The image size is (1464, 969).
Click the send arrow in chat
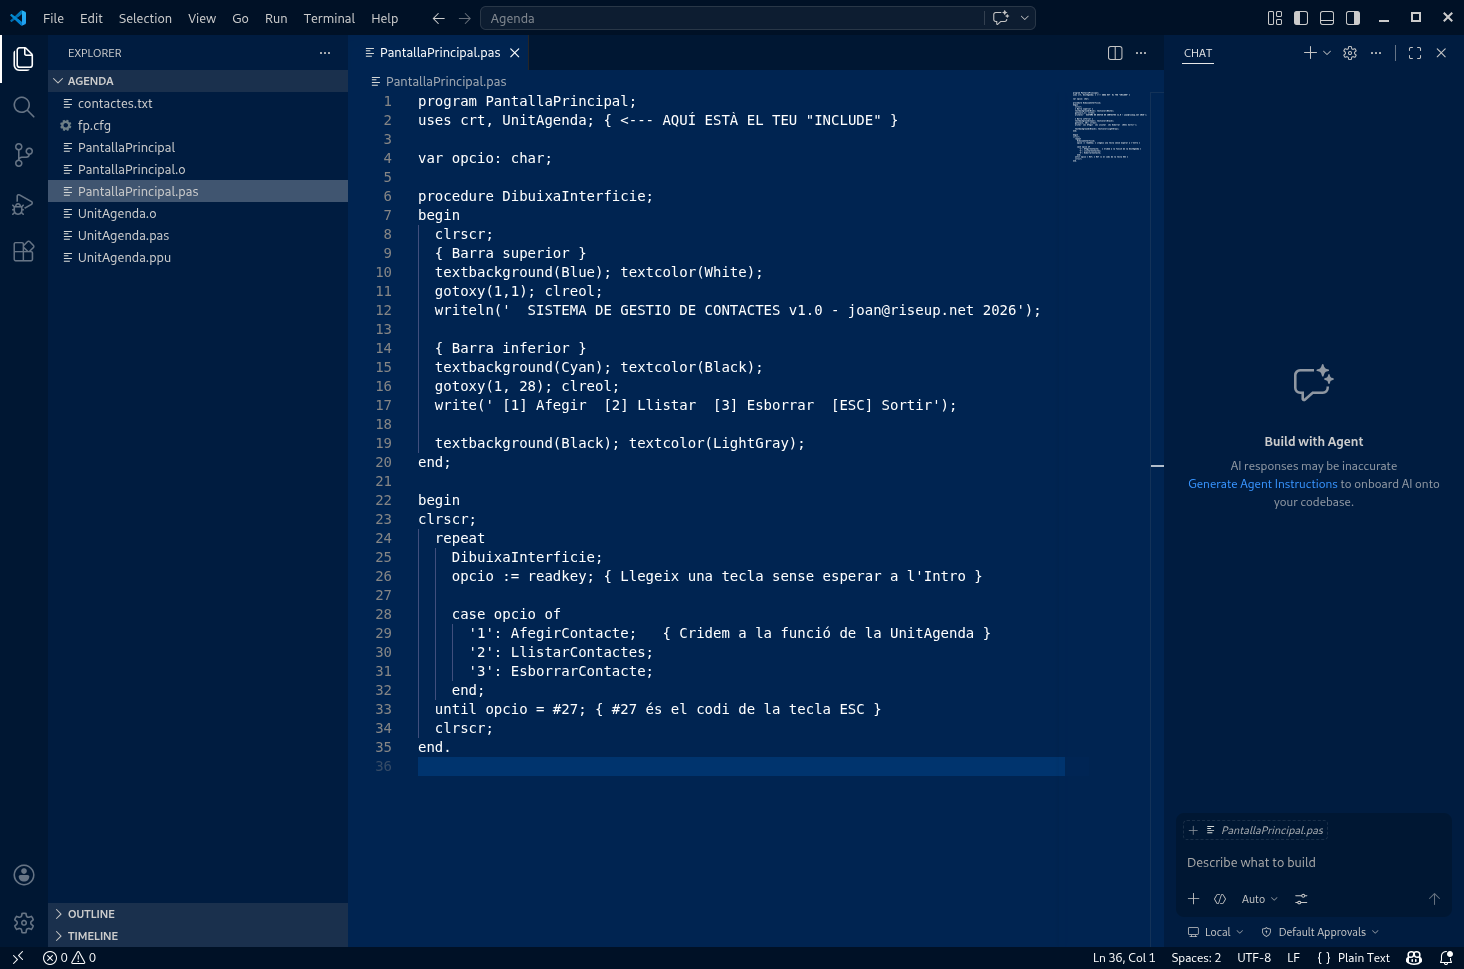coord(1434,899)
